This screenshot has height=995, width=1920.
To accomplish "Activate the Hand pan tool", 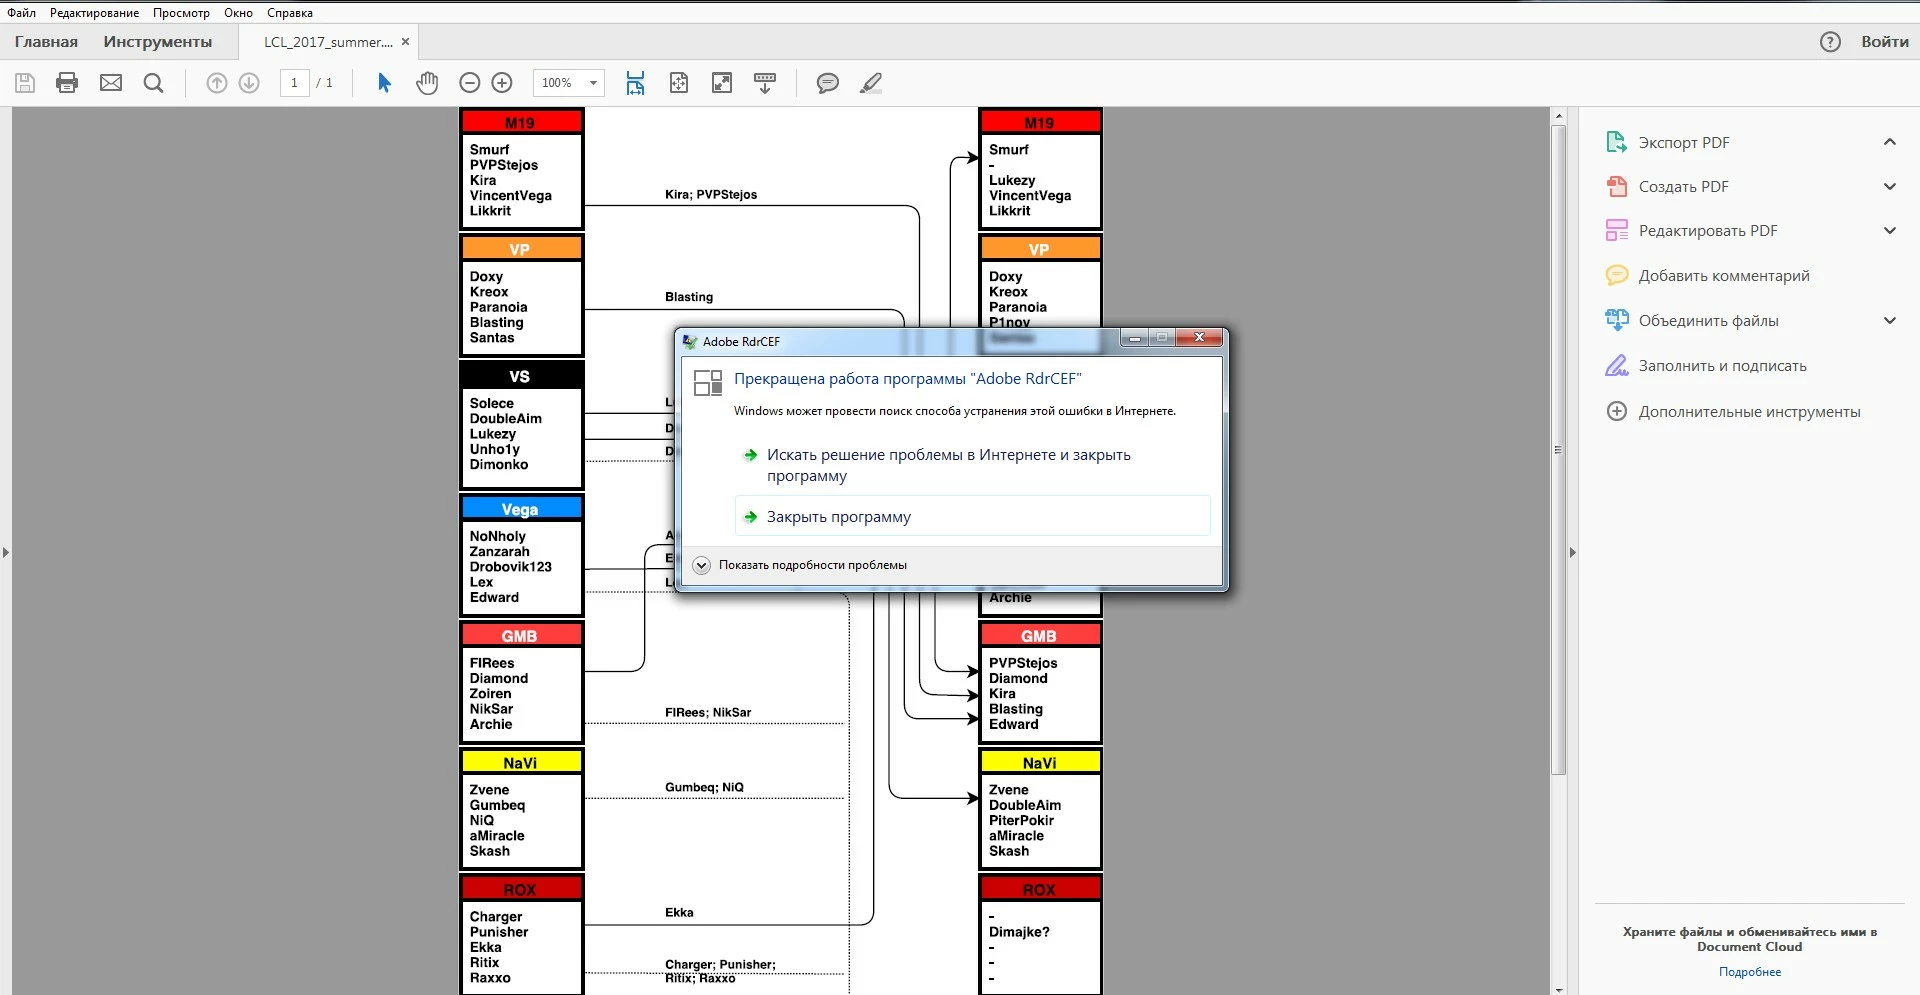I will 427,83.
